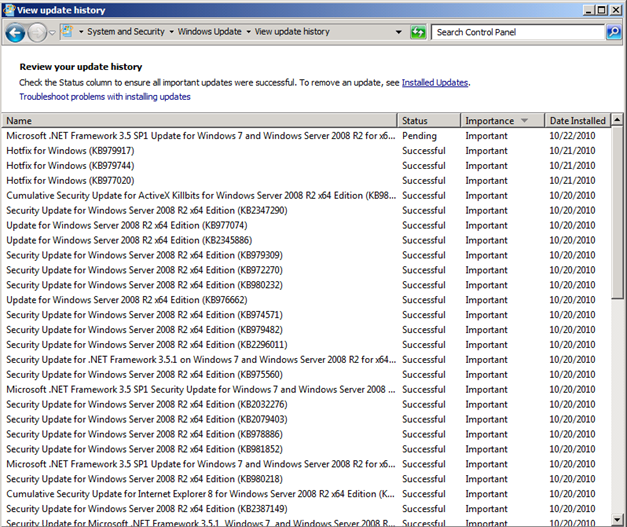
Task: Expand the dropdown arrow after System and Security
Action: pos(172,32)
